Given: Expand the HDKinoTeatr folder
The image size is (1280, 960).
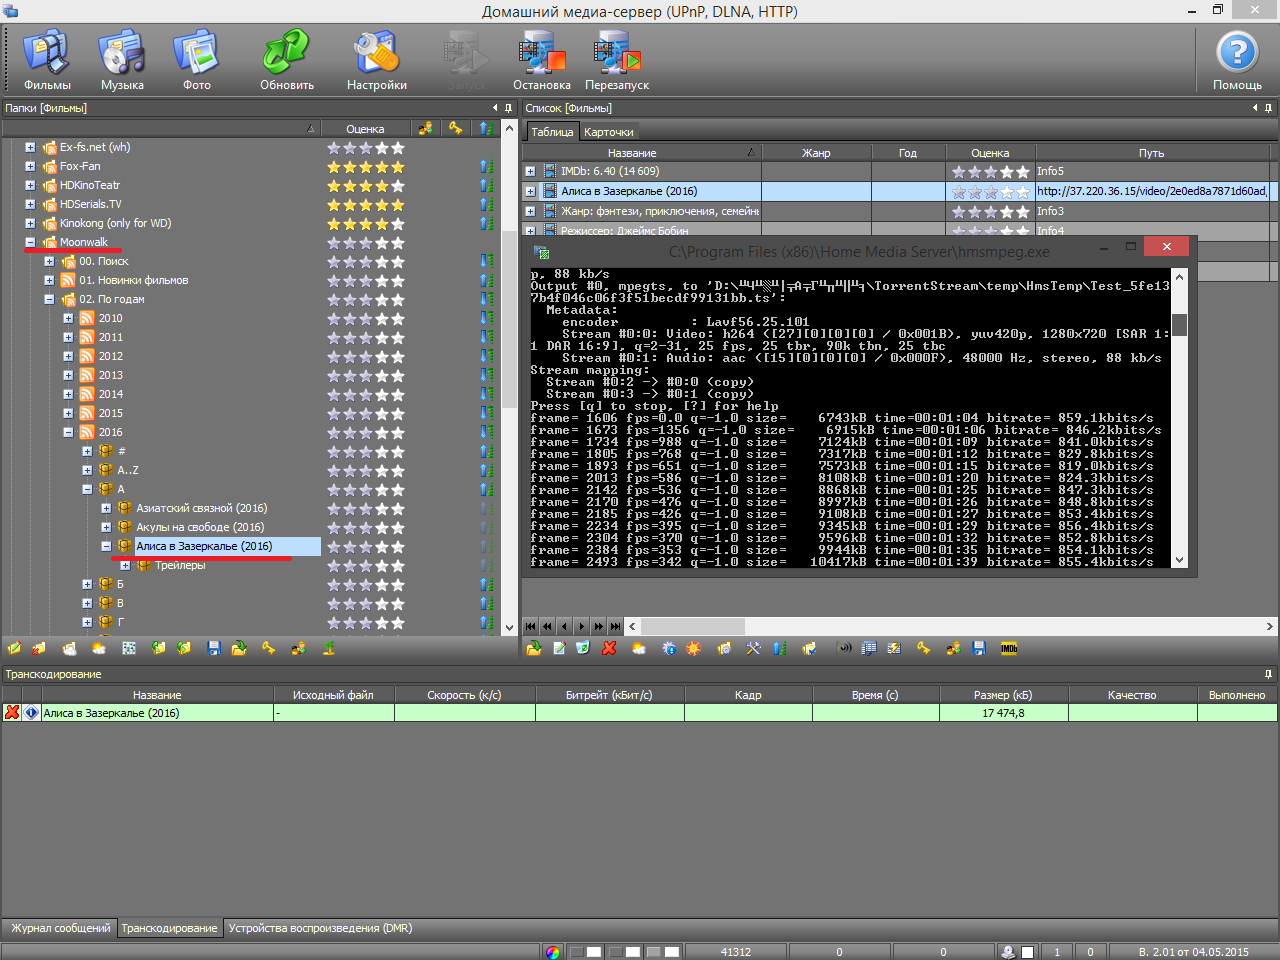Looking at the screenshot, I should click(30, 185).
